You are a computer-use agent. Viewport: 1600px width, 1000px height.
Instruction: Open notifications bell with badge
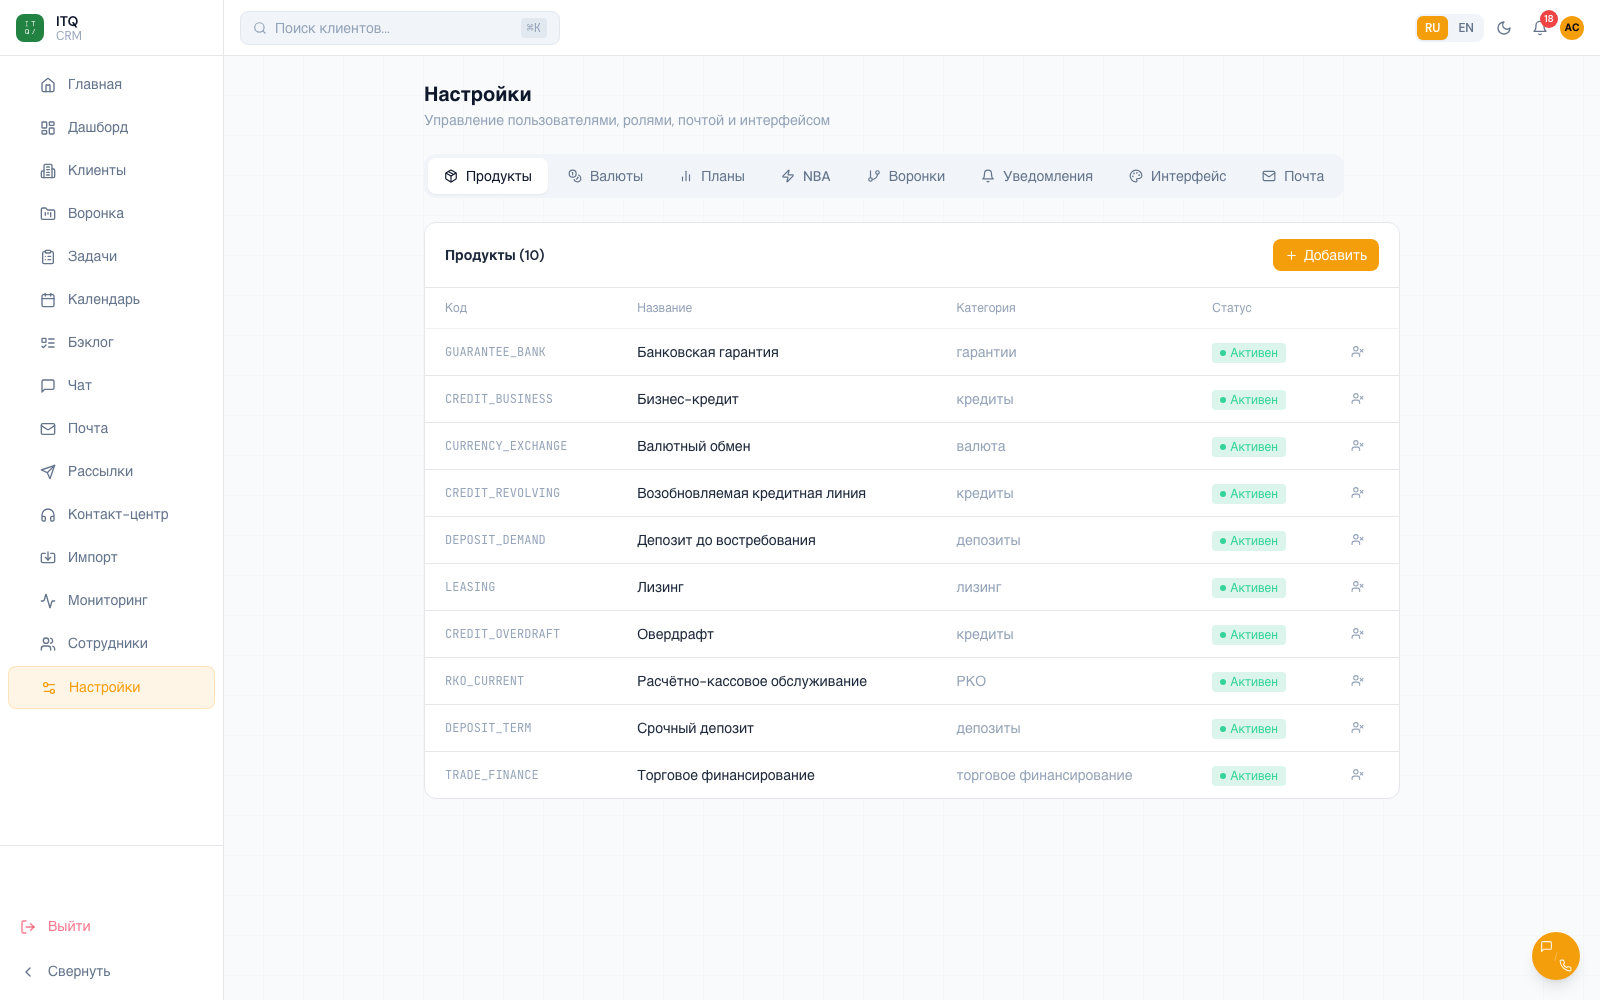tap(1541, 27)
